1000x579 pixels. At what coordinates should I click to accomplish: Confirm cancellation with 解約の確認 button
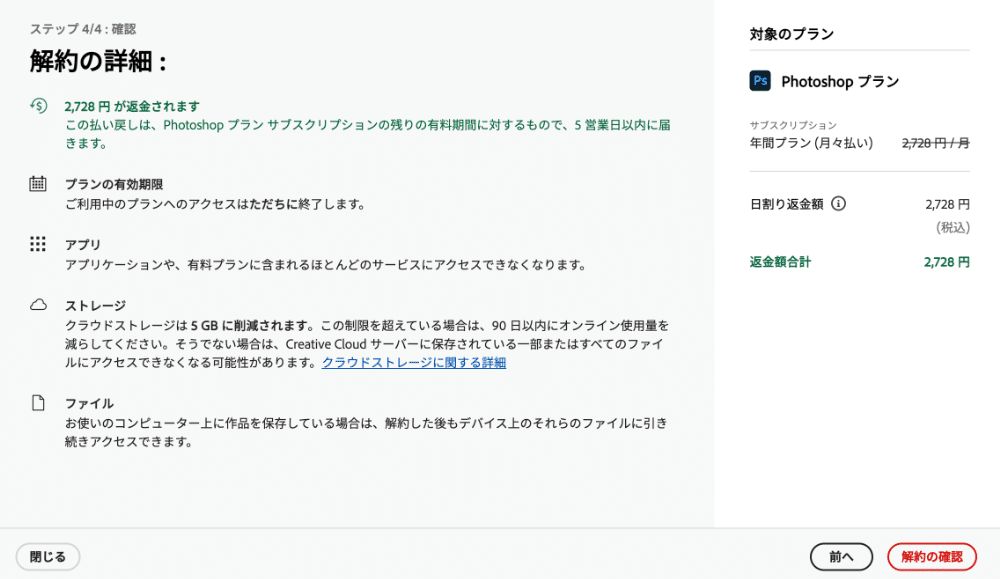[931, 557]
